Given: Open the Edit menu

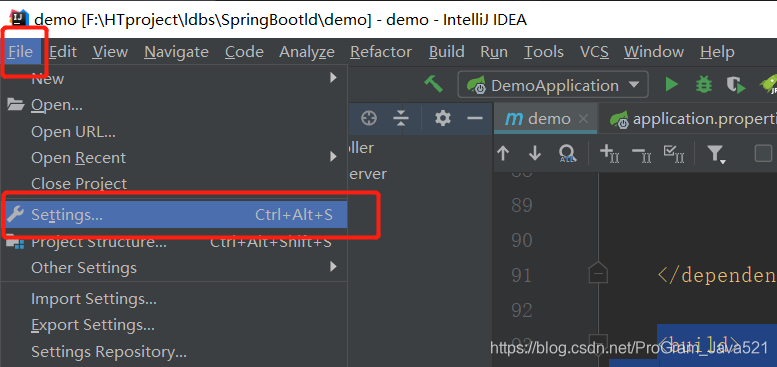Looking at the screenshot, I should (x=63, y=52).
